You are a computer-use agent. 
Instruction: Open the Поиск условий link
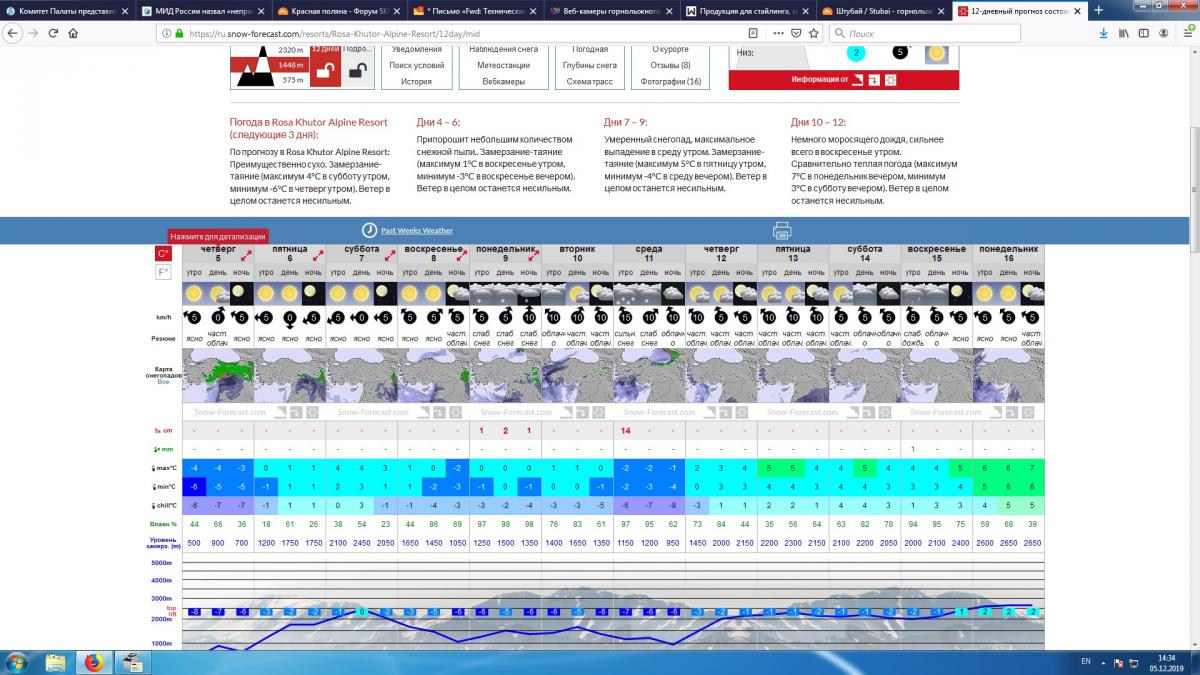417,65
